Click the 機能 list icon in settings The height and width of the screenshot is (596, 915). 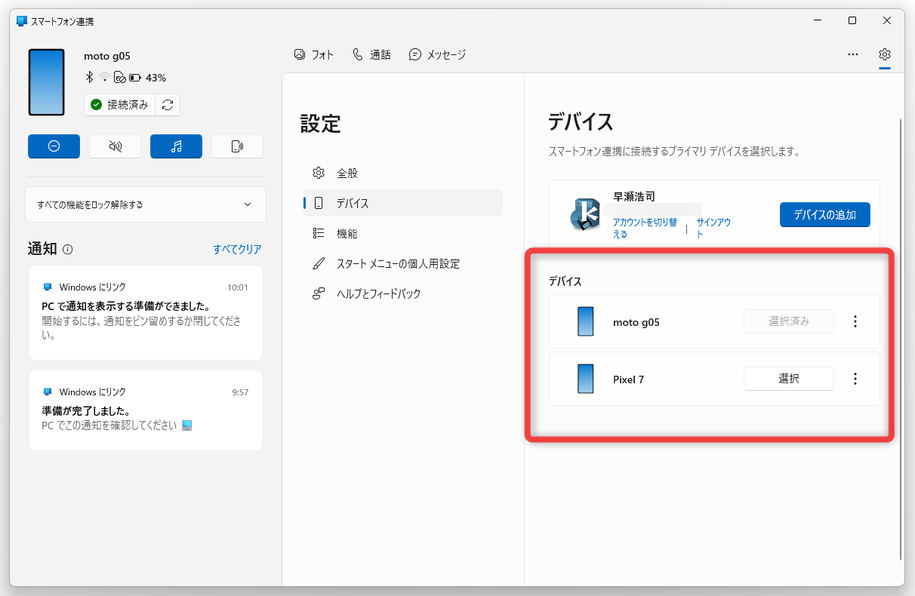pyautogui.click(x=318, y=233)
